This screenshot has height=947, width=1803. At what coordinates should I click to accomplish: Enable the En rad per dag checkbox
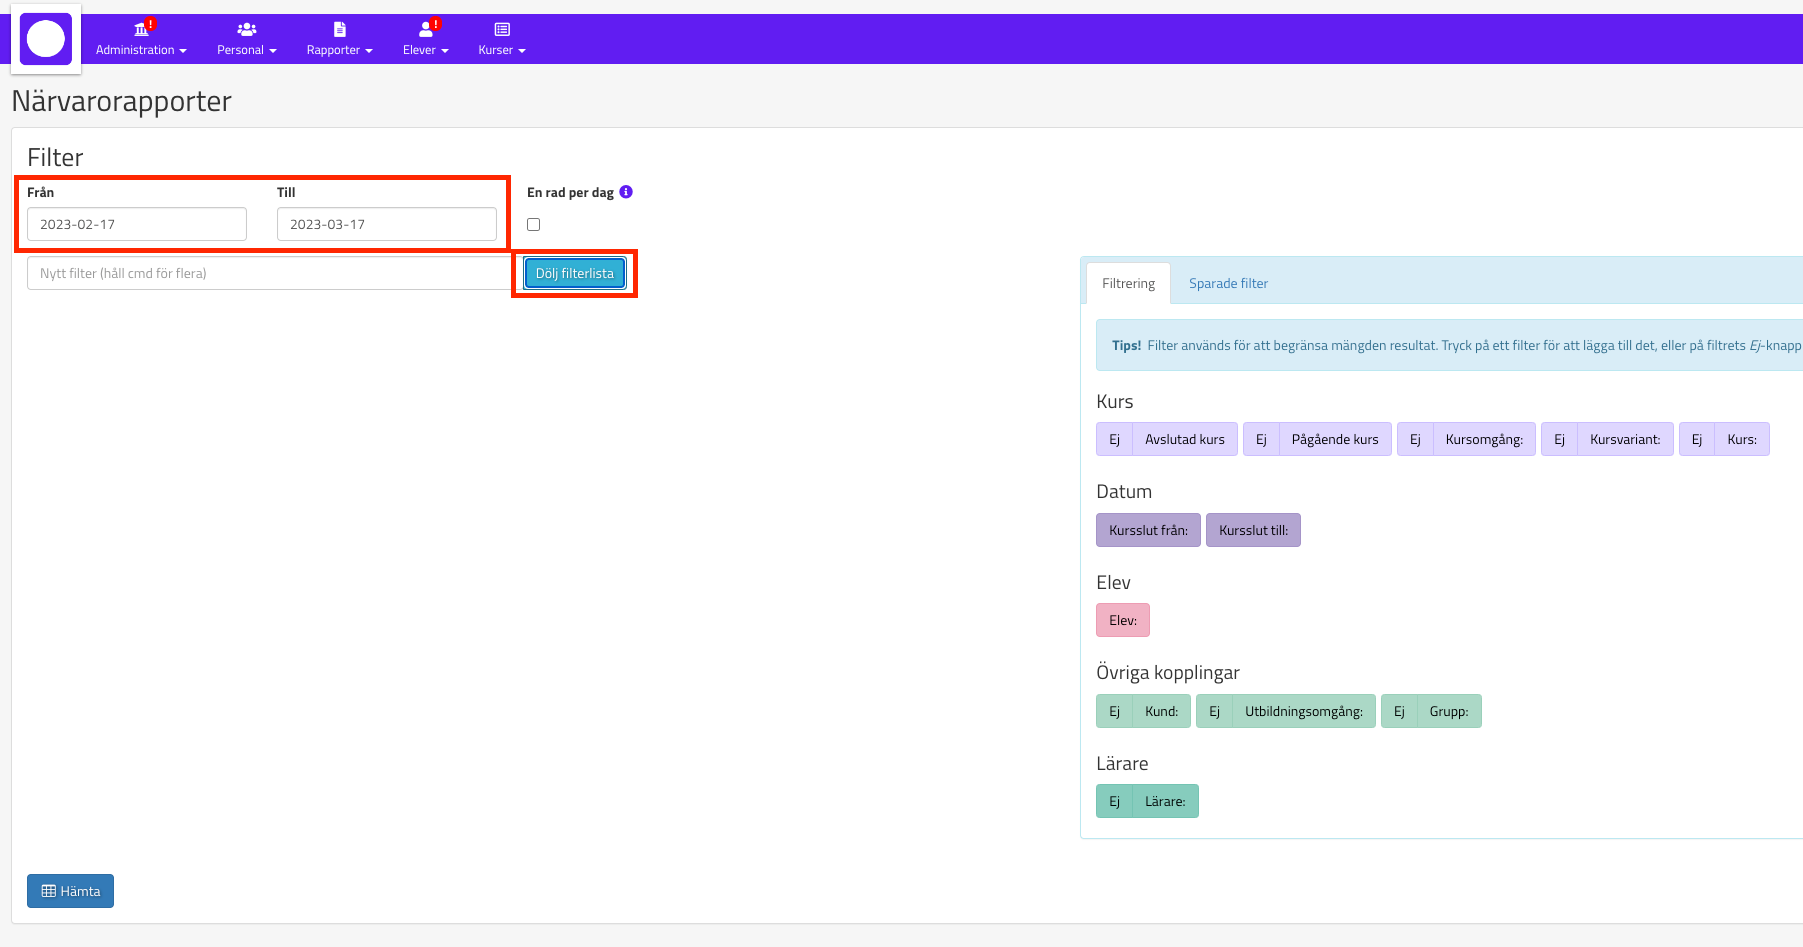pos(534,225)
